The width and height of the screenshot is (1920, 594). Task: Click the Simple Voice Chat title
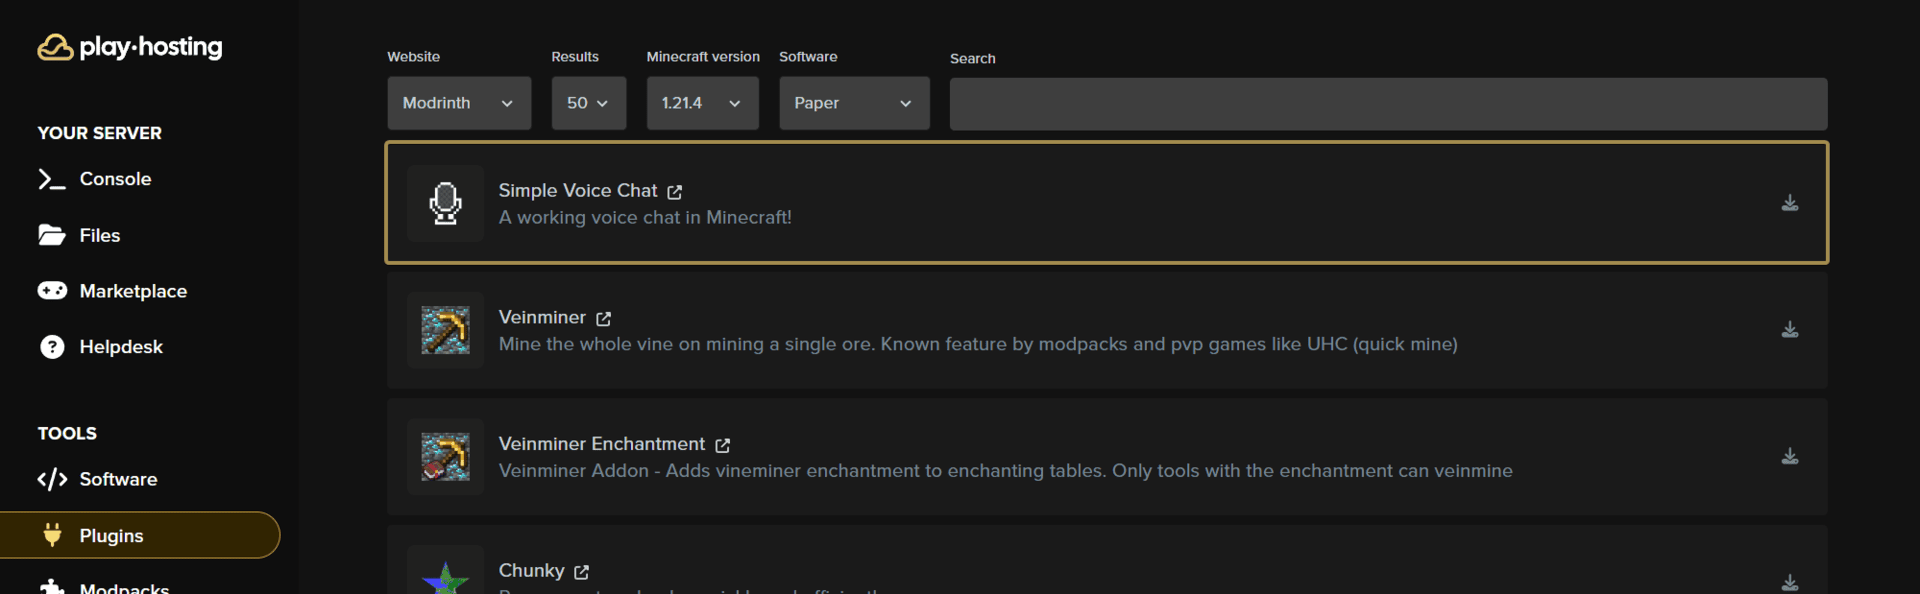tap(578, 190)
